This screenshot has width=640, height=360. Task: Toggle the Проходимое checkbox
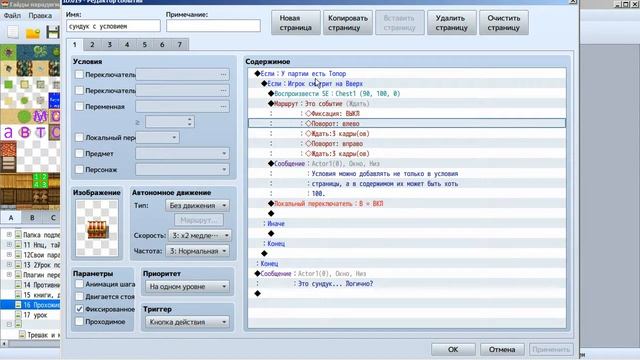coord(79,322)
